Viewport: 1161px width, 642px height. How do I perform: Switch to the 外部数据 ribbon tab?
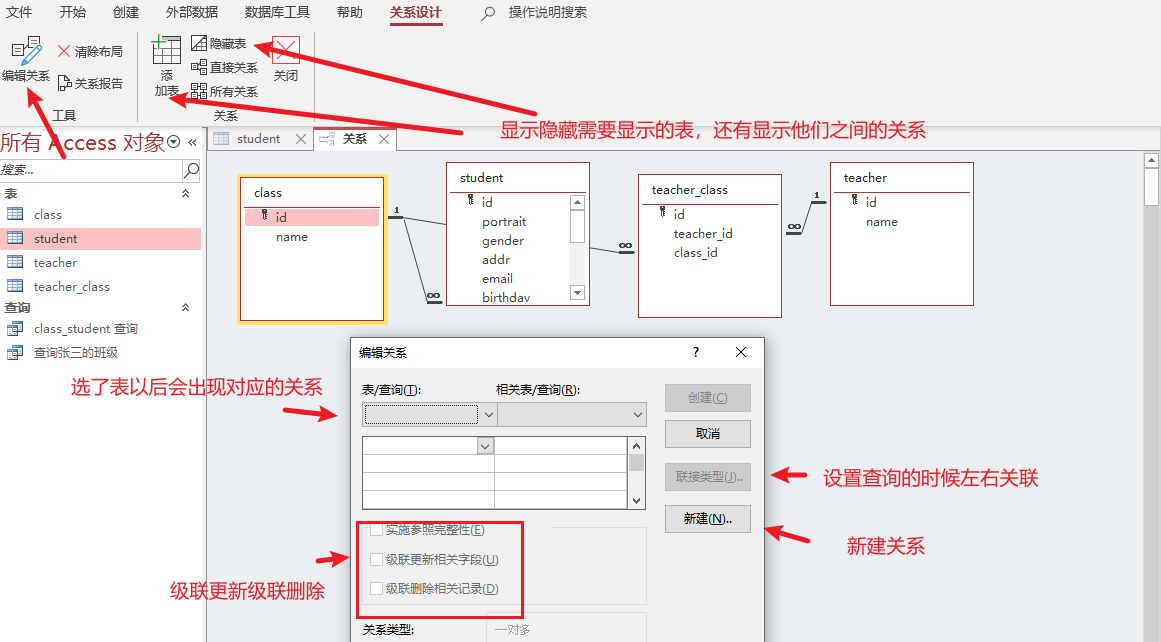192,13
